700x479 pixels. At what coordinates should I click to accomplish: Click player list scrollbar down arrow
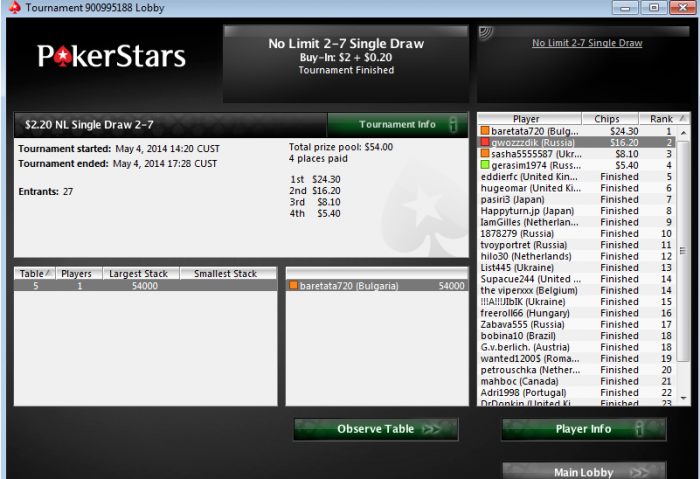[683, 398]
